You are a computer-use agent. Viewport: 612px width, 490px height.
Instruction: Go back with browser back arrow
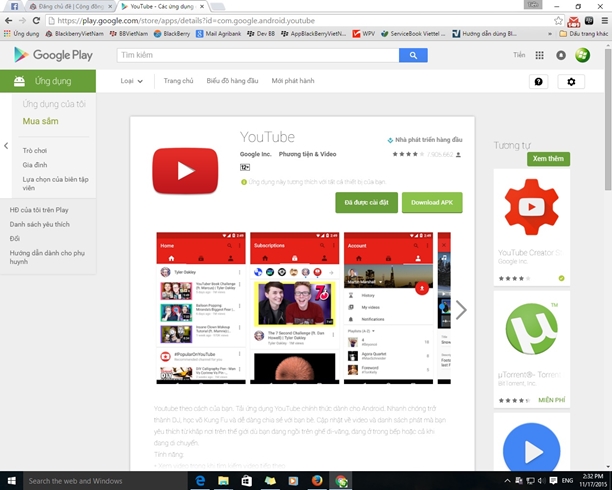pyautogui.click(x=8, y=21)
